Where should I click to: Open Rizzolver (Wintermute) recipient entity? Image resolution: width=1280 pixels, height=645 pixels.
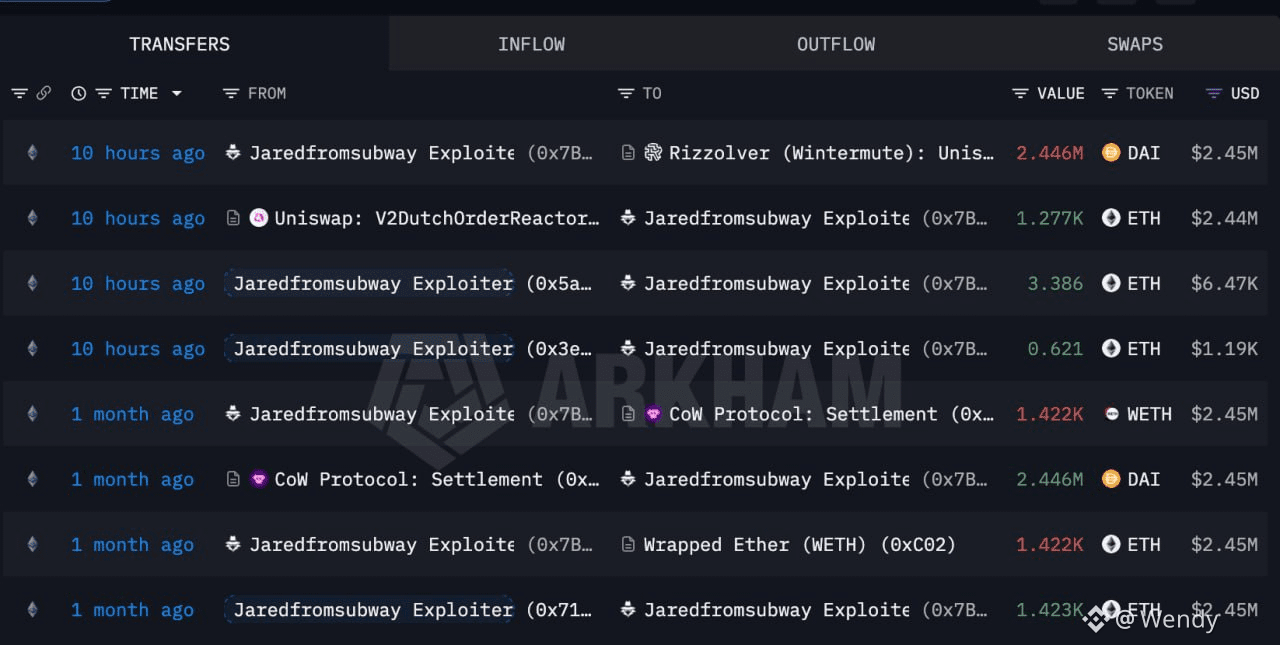point(832,153)
